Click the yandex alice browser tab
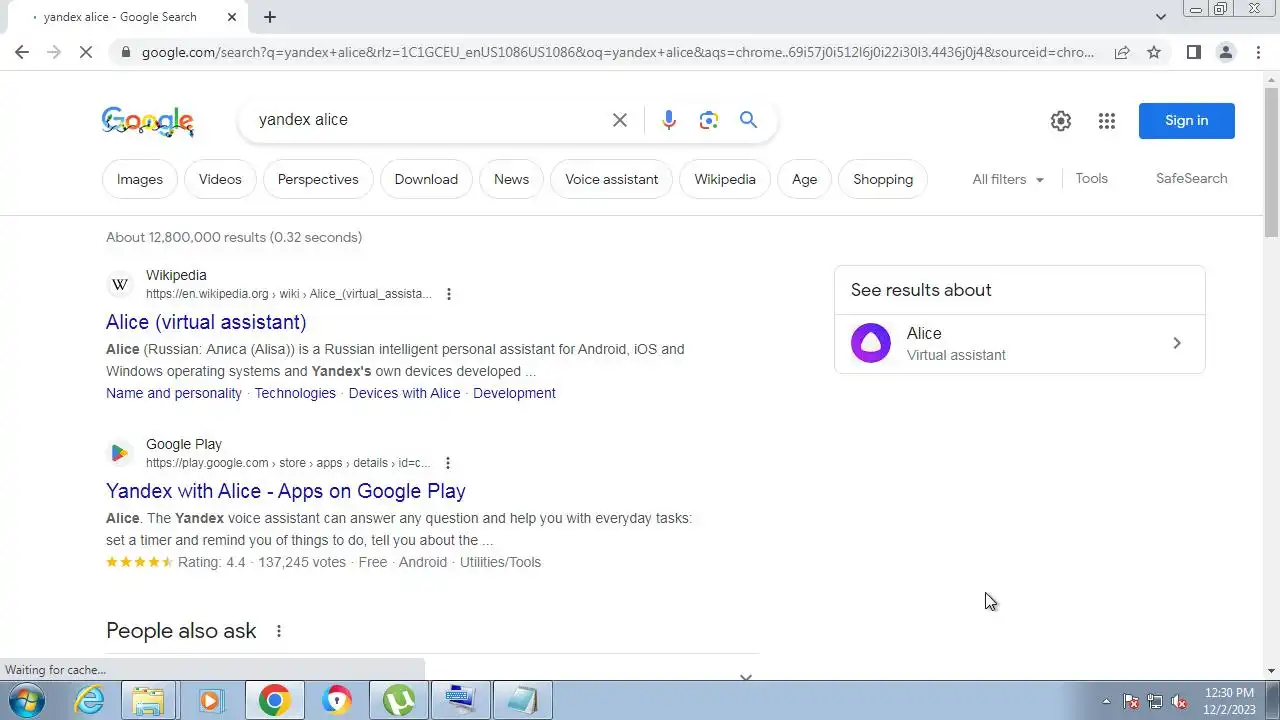This screenshot has height=720, width=1280. click(x=128, y=17)
